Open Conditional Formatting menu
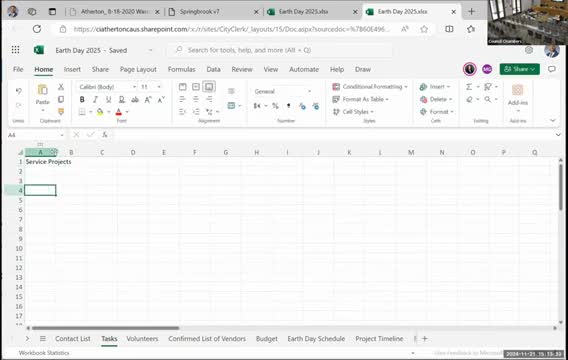 pos(370,87)
